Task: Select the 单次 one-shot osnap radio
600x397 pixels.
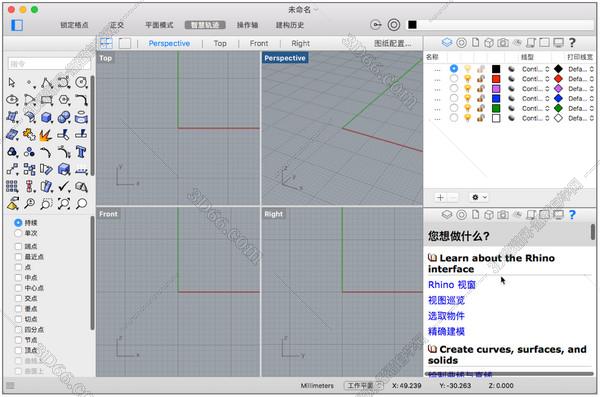Action: coord(18,233)
